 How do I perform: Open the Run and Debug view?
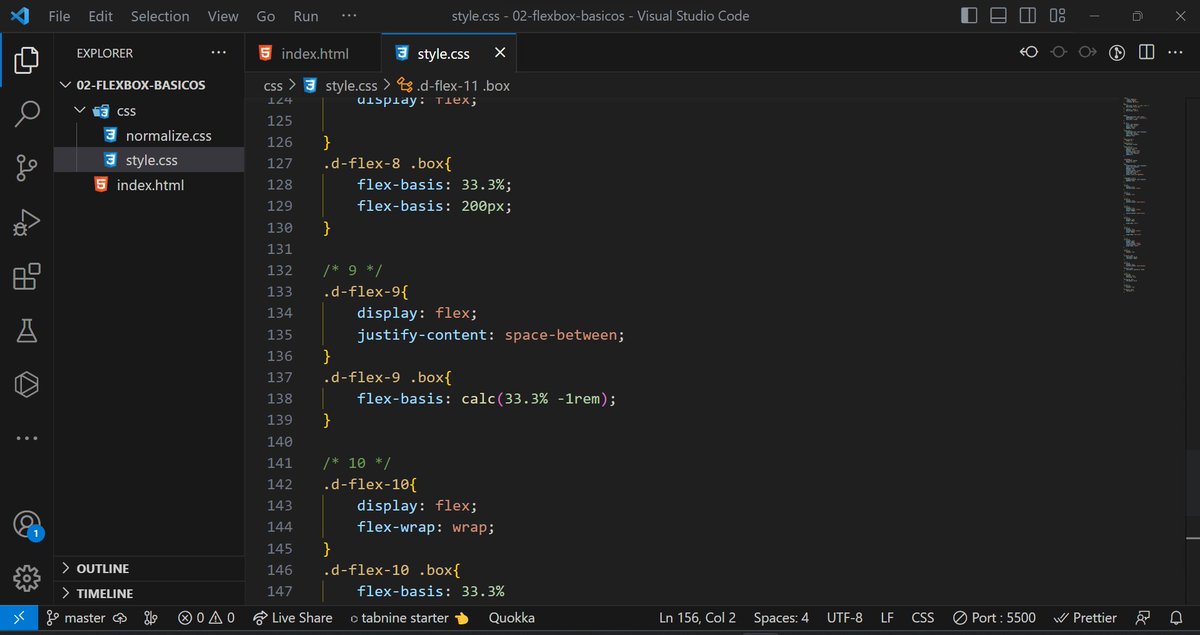[x=27, y=222]
